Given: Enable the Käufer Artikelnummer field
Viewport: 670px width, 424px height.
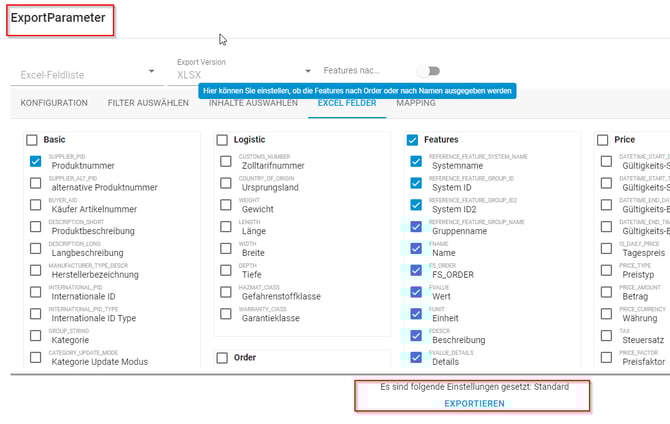Looking at the screenshot, I should pyautogui.click(x=36, y=205).
